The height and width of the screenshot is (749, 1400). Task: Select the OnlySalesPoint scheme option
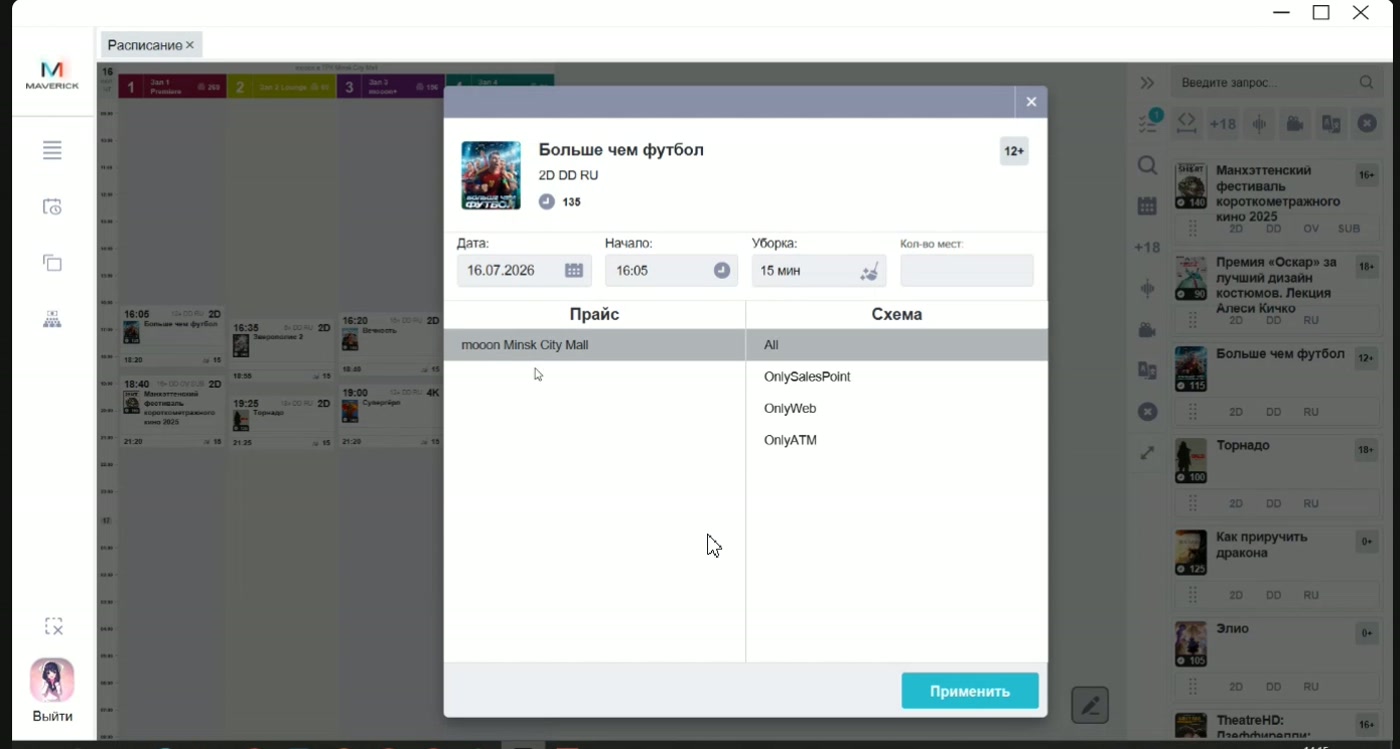tap(897, 377)
